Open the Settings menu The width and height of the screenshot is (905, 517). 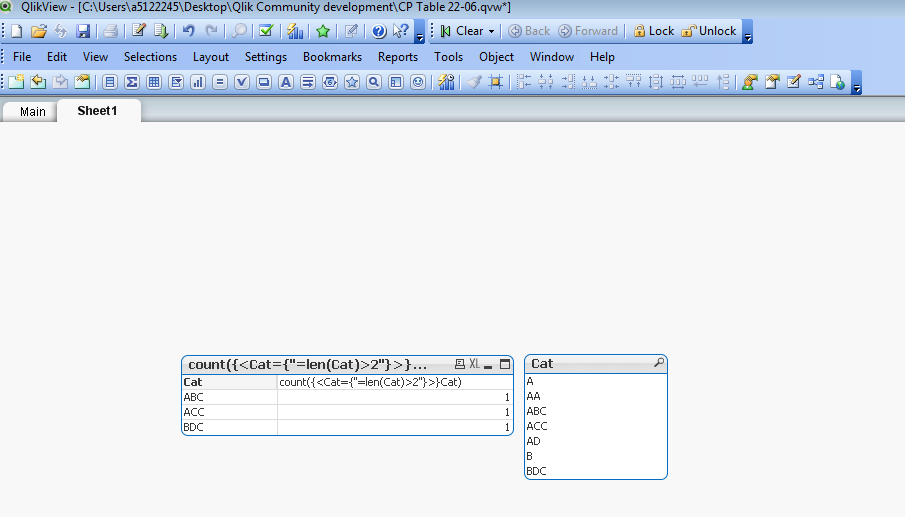(265, 57)
